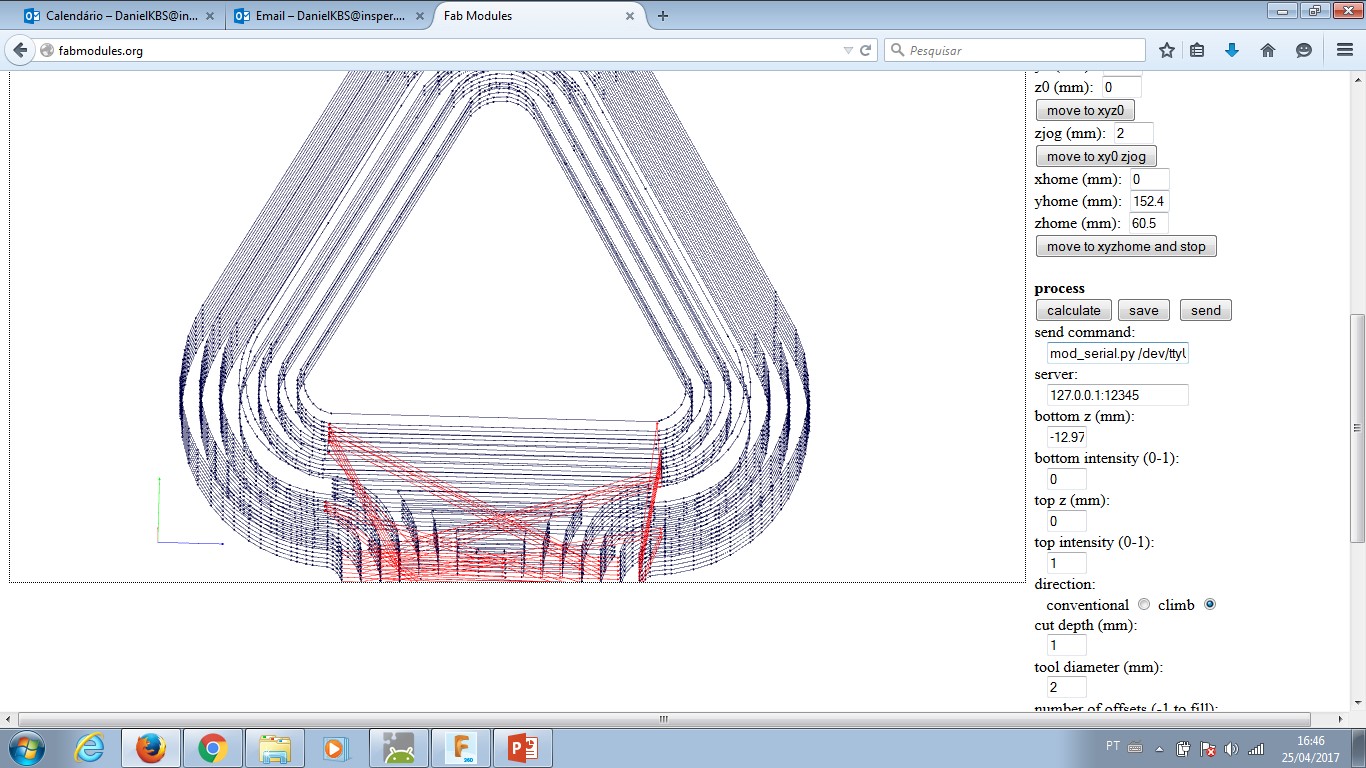Open PowerPoint from the taskbar
This screenshot has width=1366, height=768.
coord(523,748)
